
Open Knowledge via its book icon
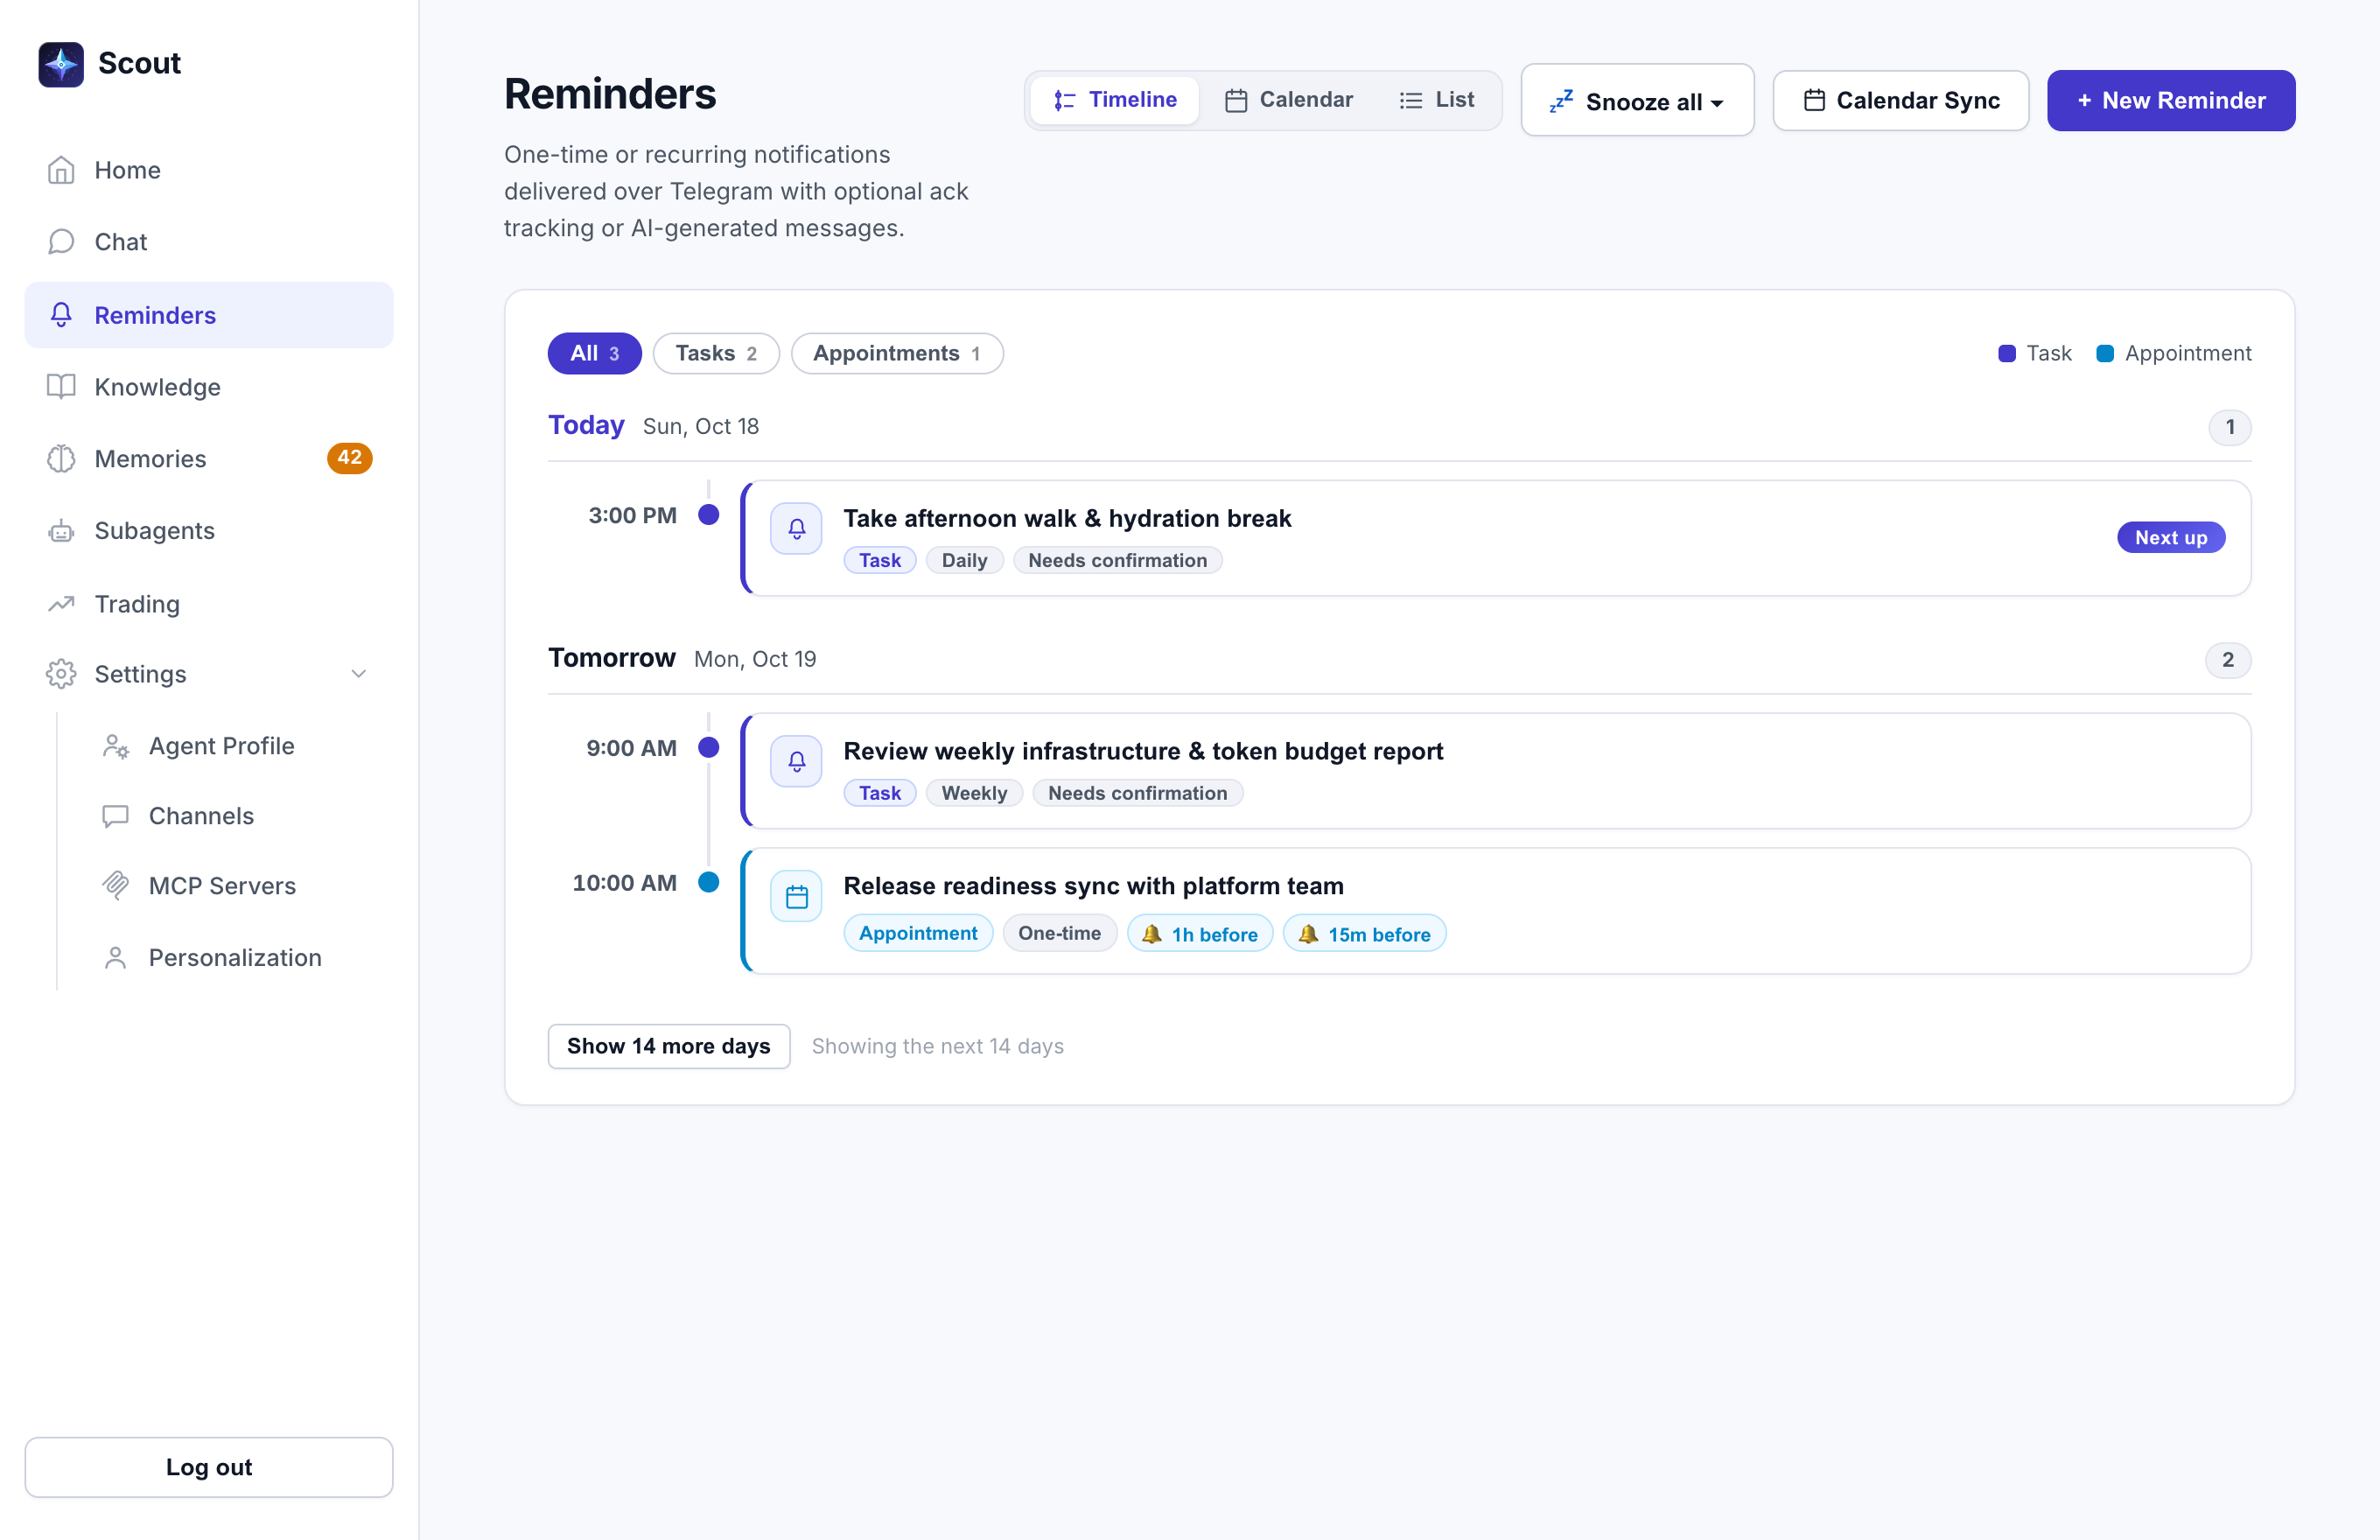click(x=61, y=387)
